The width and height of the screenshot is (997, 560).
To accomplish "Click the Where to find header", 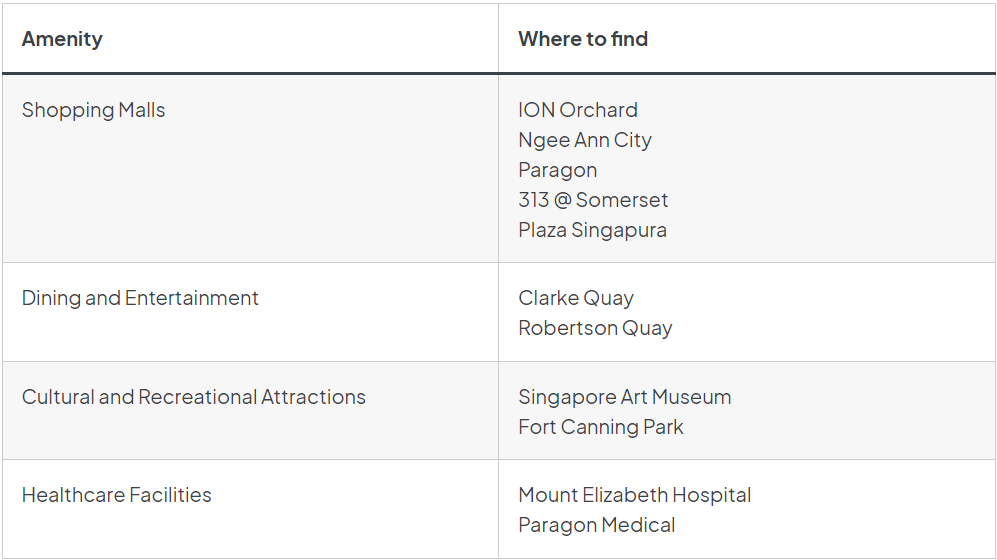I will [583, 39].
